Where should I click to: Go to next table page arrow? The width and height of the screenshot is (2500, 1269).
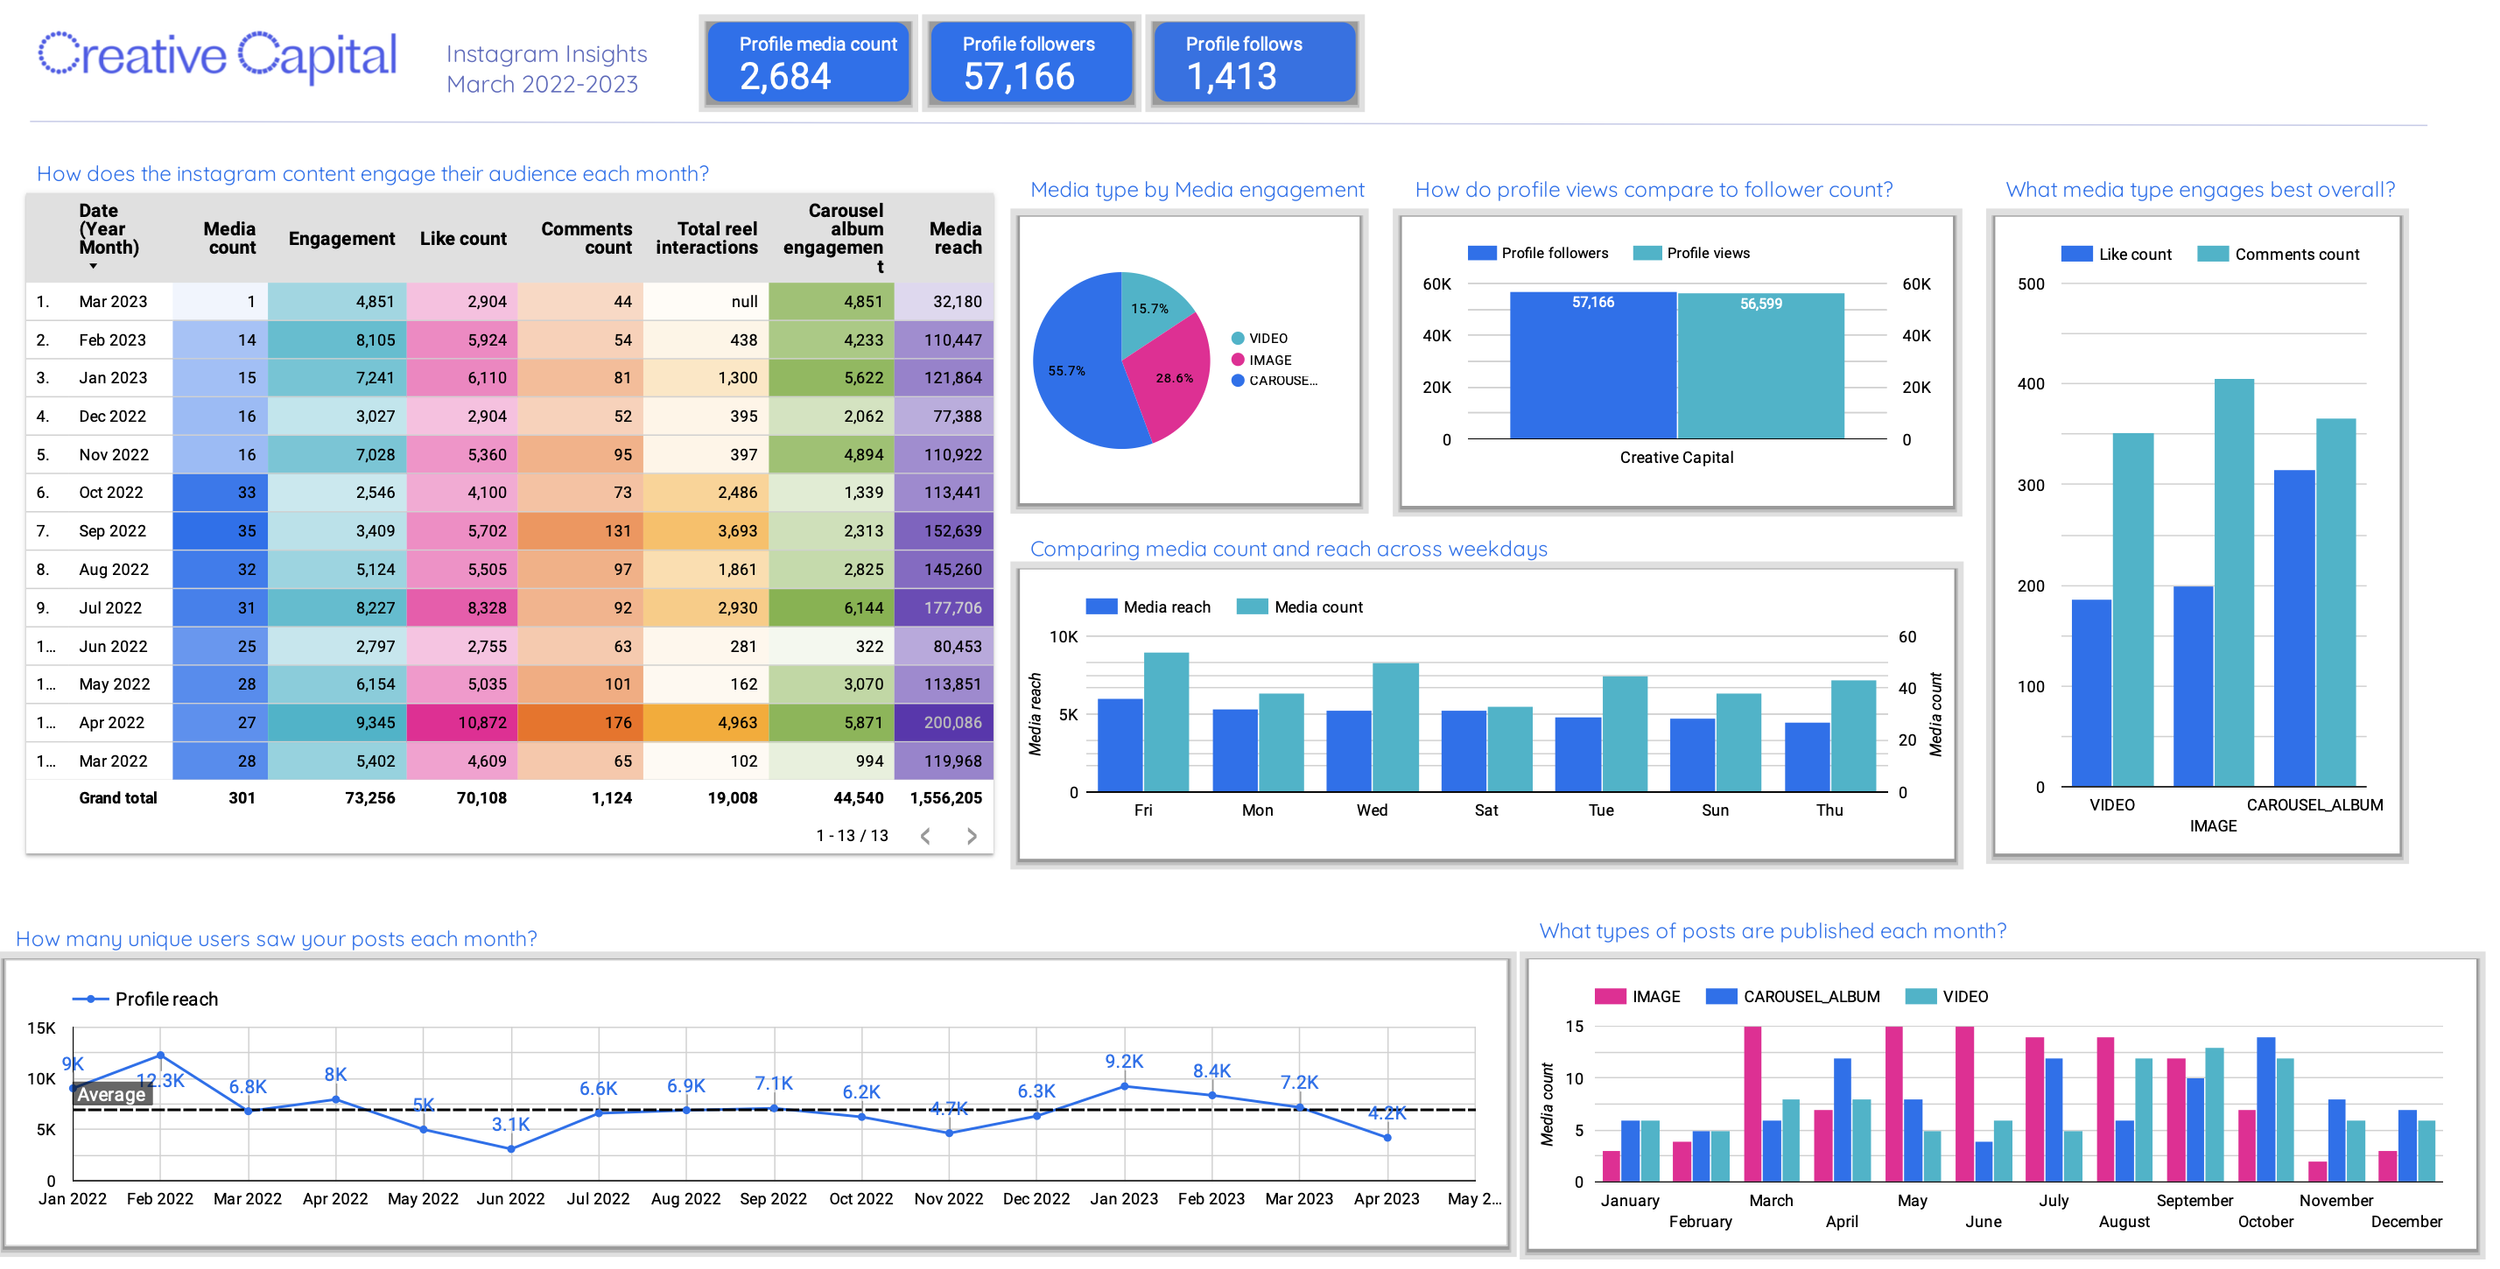pyautogui.click(x=971, y=836)
